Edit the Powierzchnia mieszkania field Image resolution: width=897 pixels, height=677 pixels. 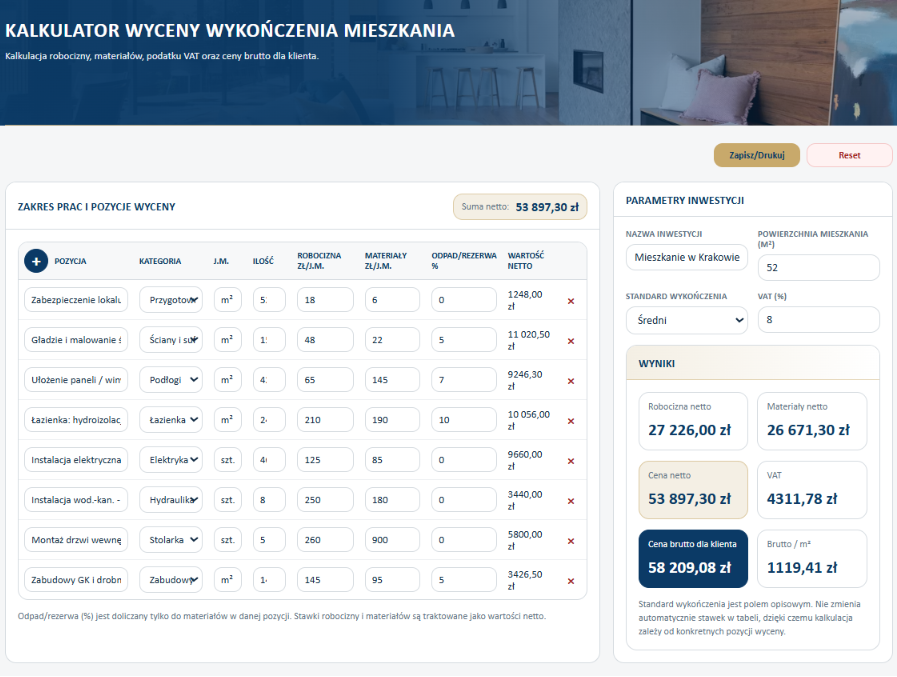[818, 267]
